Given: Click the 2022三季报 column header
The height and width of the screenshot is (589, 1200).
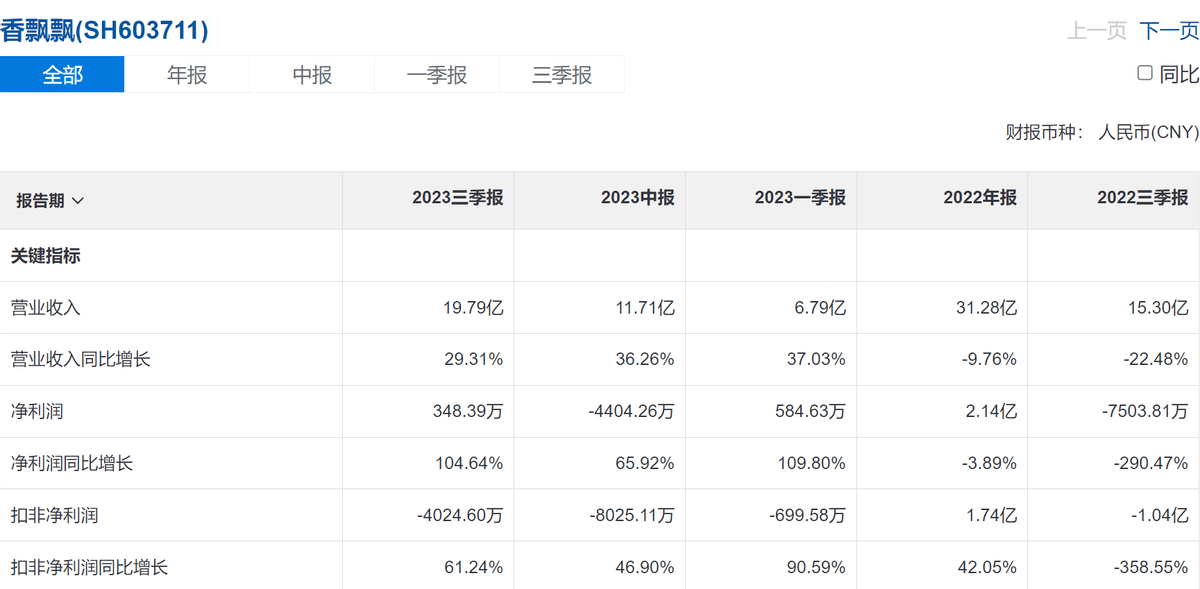Looking at the screenshot, I should 1142,198.
